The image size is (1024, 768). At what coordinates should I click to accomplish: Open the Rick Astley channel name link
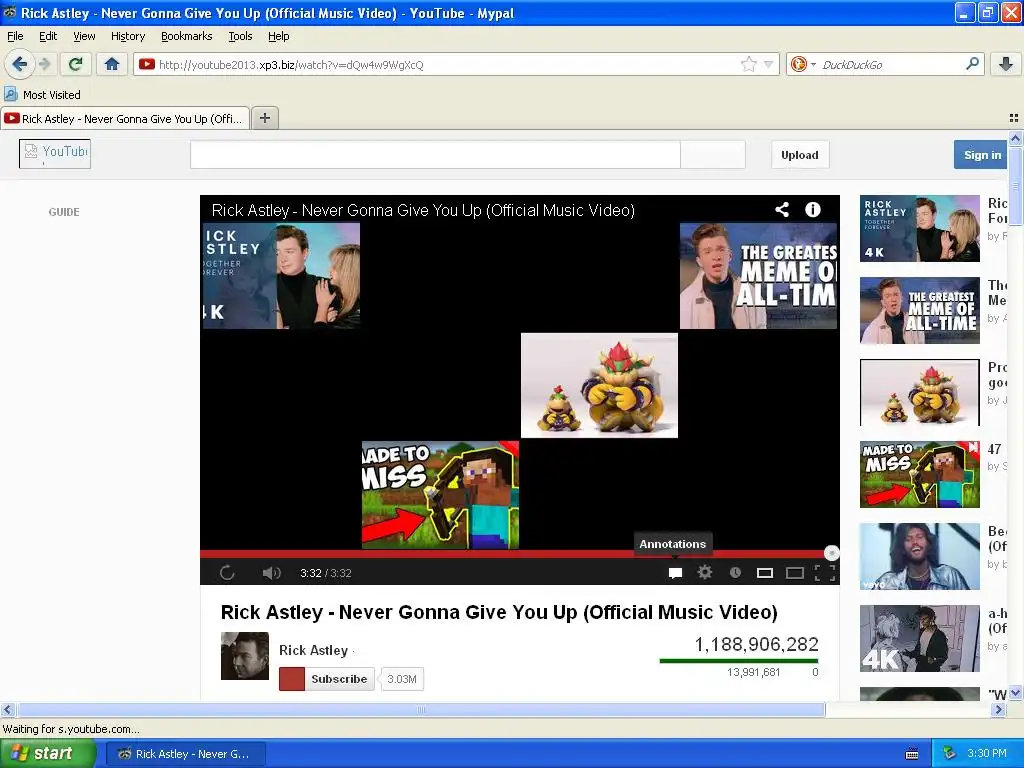(313, 650)
